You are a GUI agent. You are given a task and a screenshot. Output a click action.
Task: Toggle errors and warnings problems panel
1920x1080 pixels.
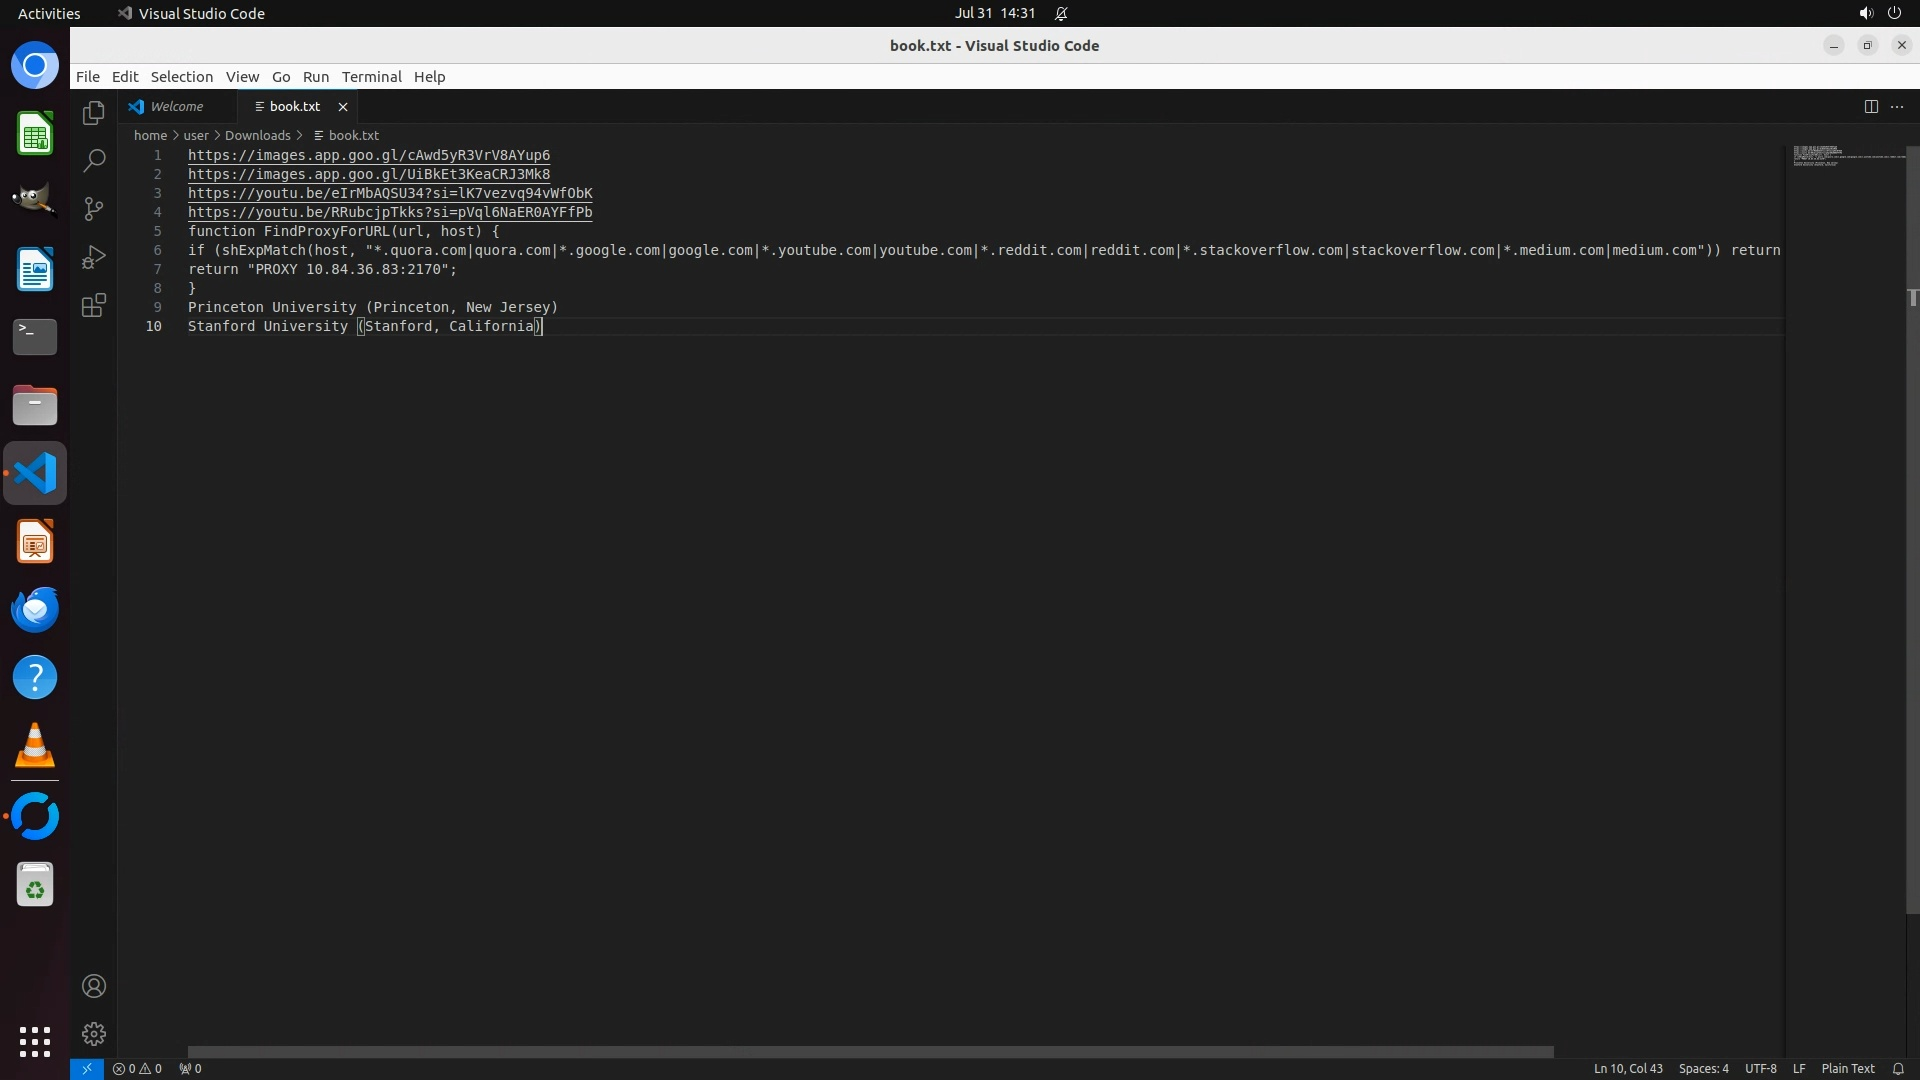(x=137, y=1068)
